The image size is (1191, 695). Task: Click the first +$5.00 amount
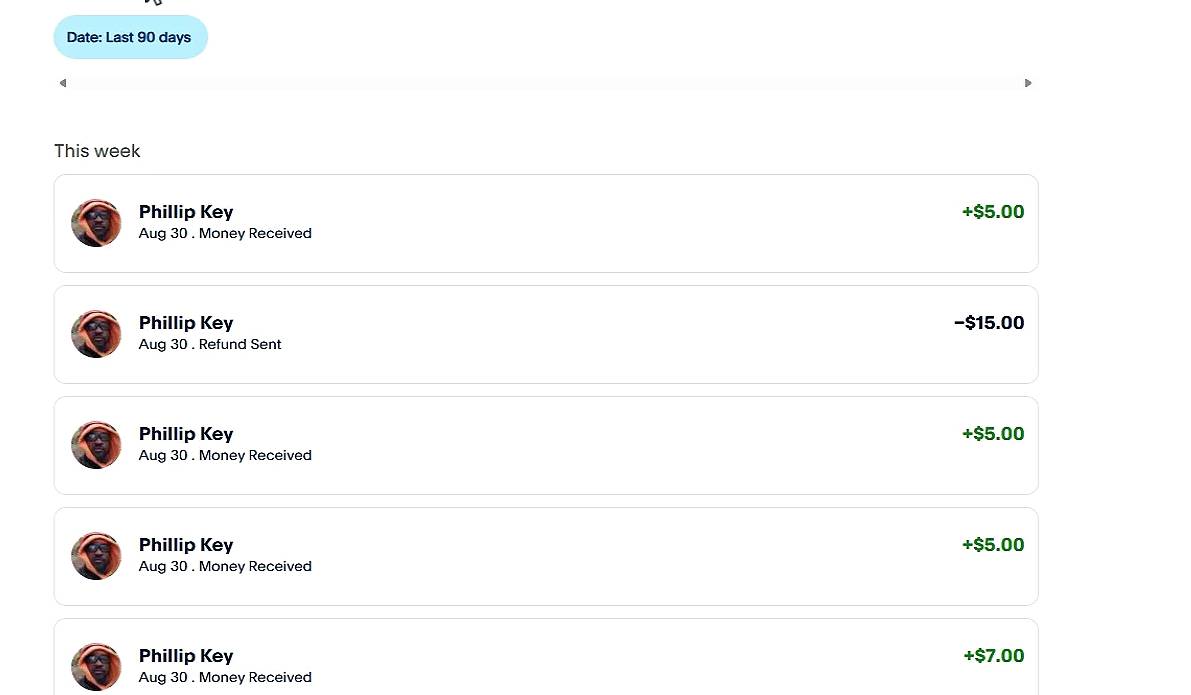tap(993, 212)
